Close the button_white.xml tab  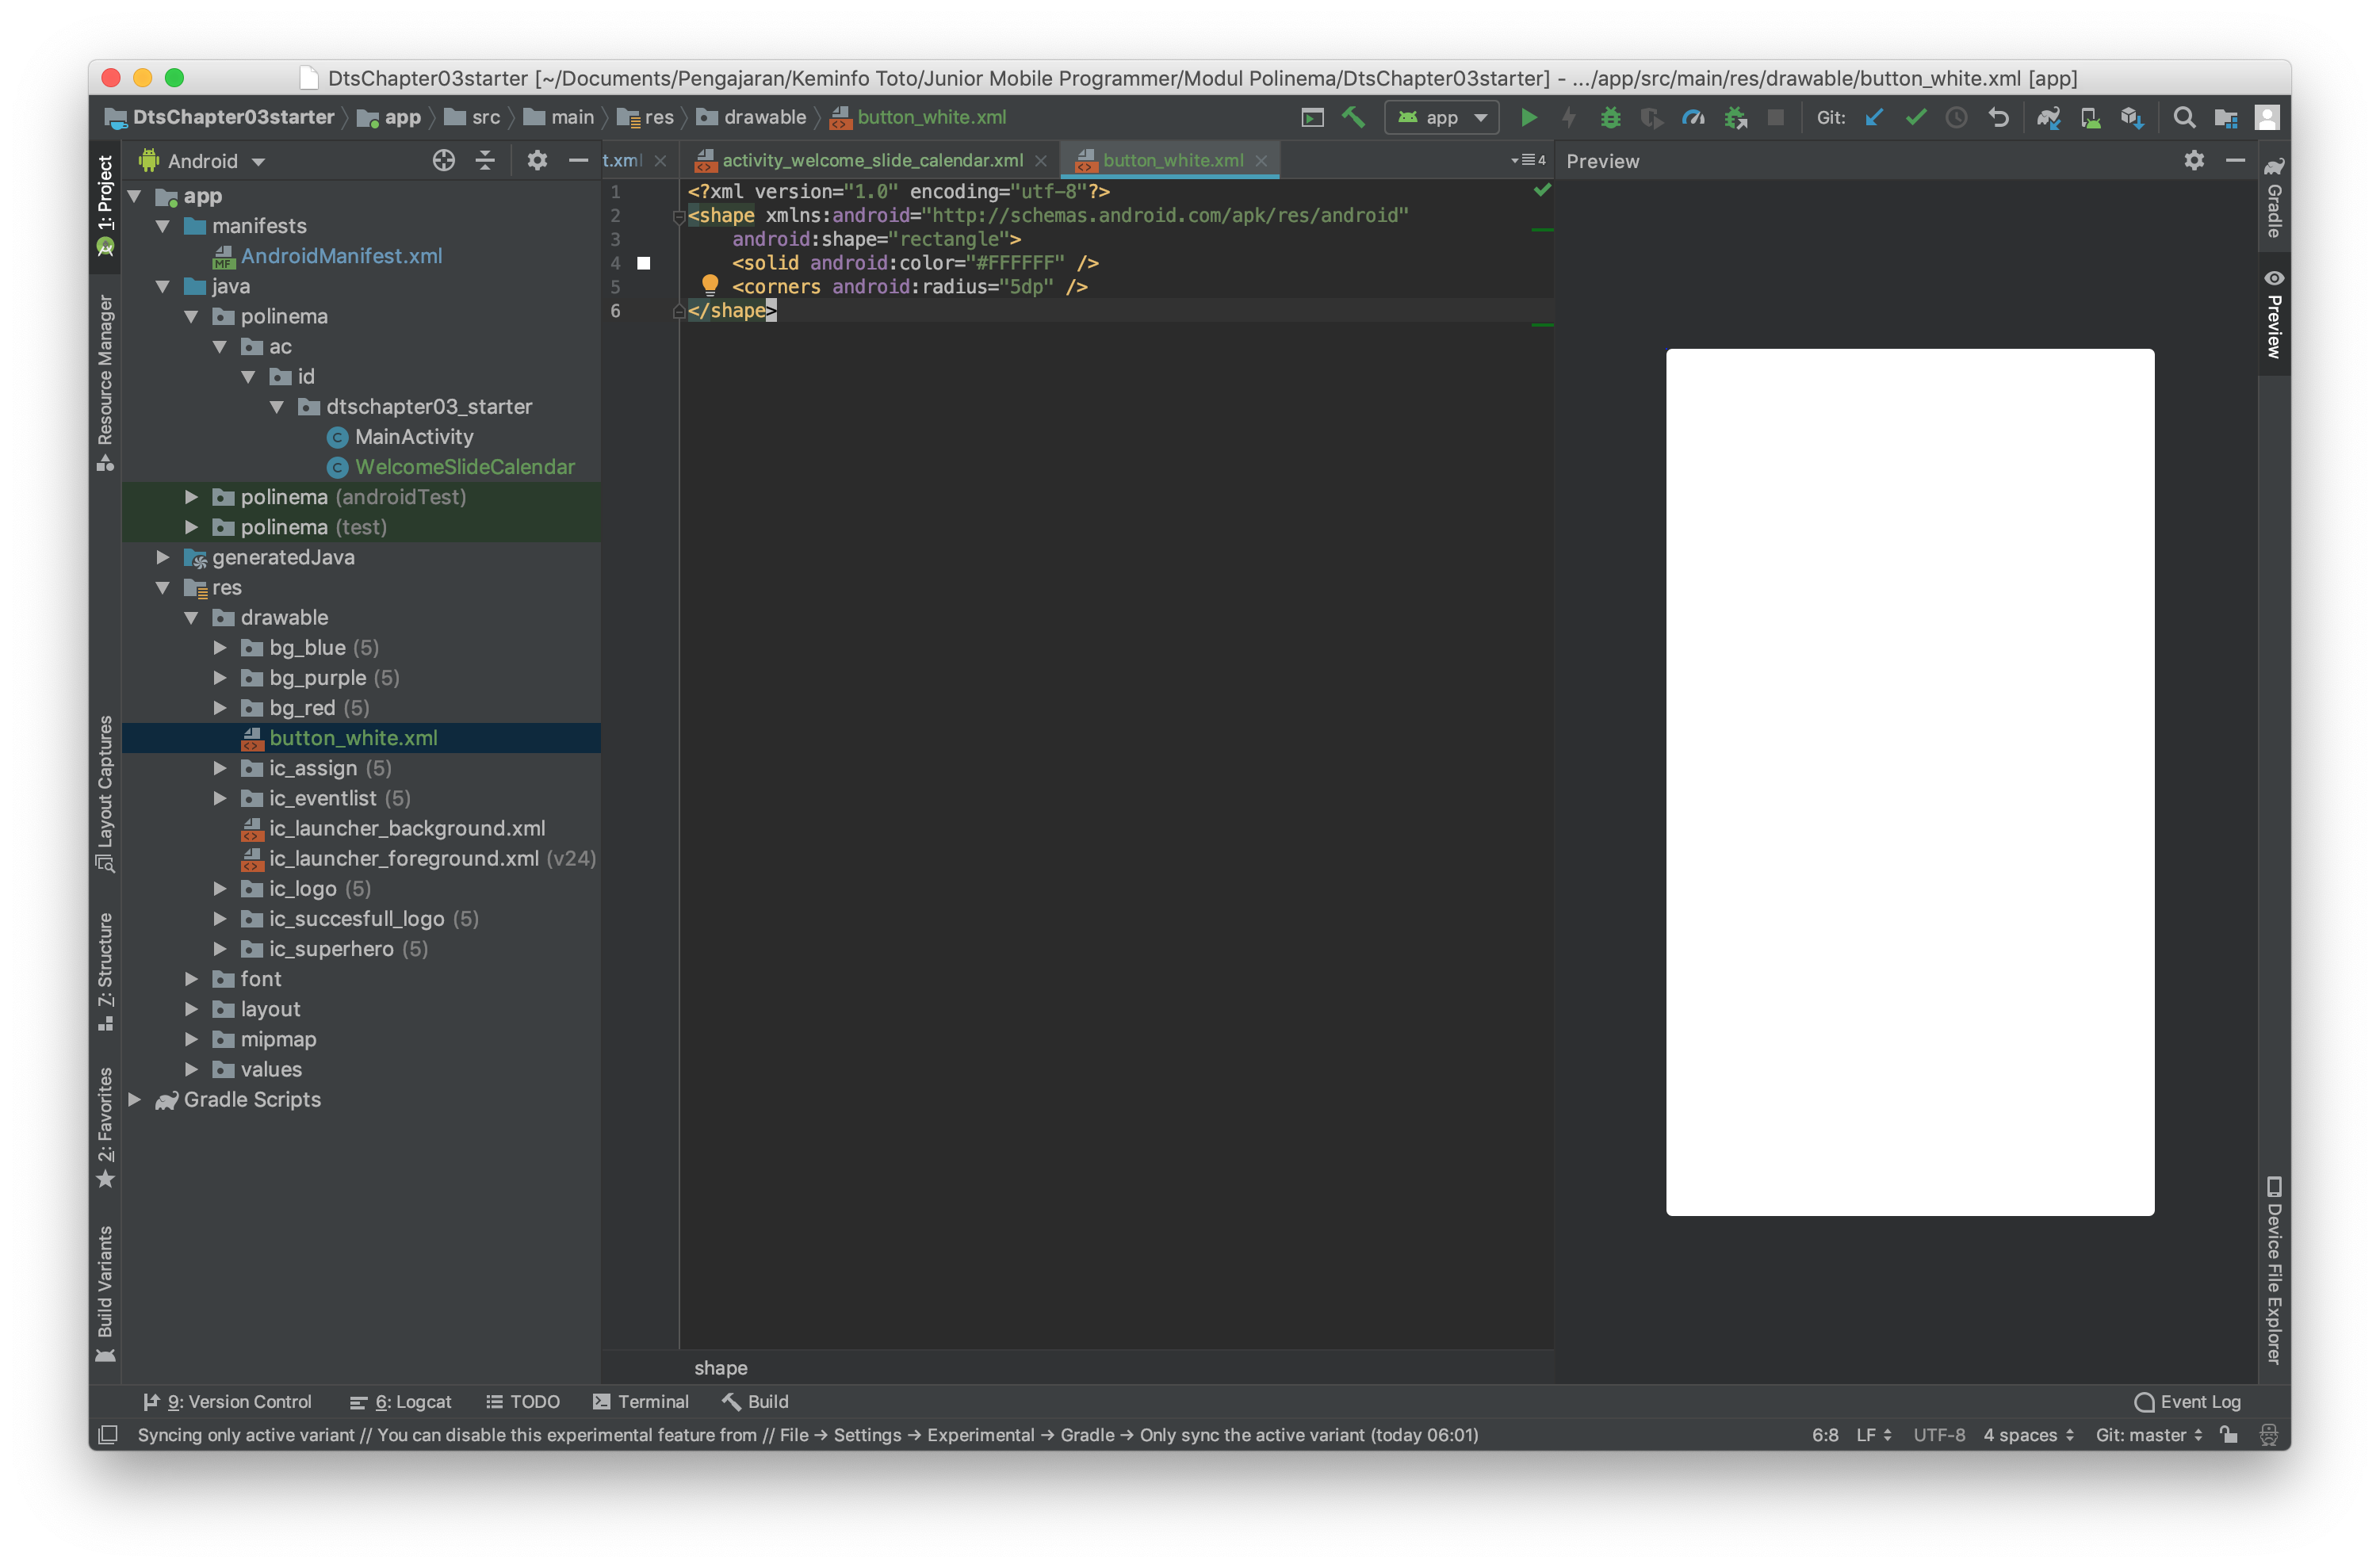(1262, 161)
